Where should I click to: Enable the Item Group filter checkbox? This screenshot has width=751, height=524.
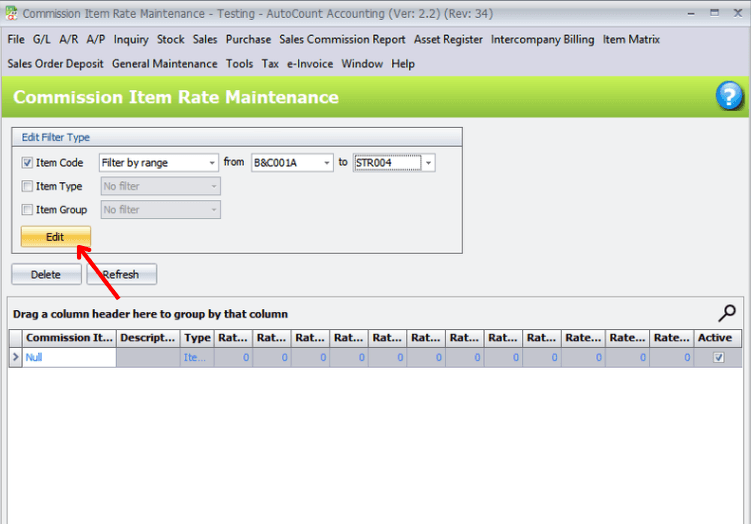coord(27,210)
